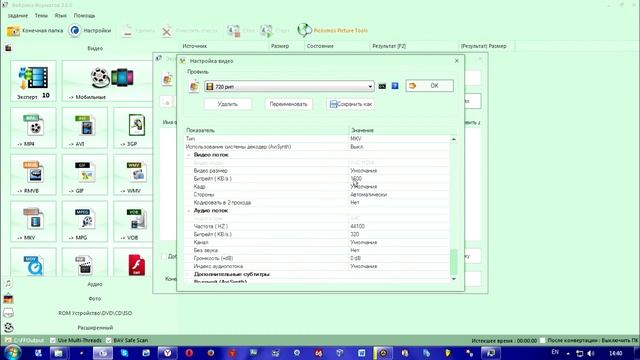
Task: Click the drive icon of ROM Устройство section
Action: coord(8,313)
